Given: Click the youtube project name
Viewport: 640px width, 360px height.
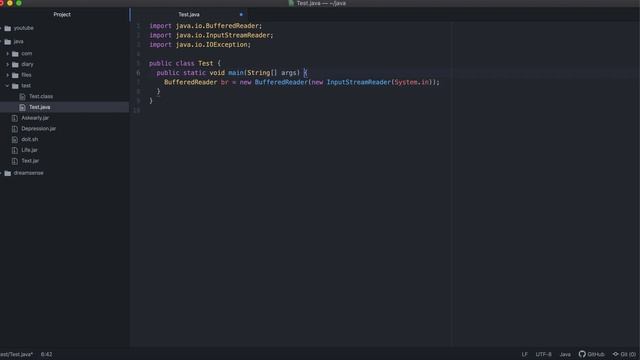Looking at the screenshot, I should [24, 28].
